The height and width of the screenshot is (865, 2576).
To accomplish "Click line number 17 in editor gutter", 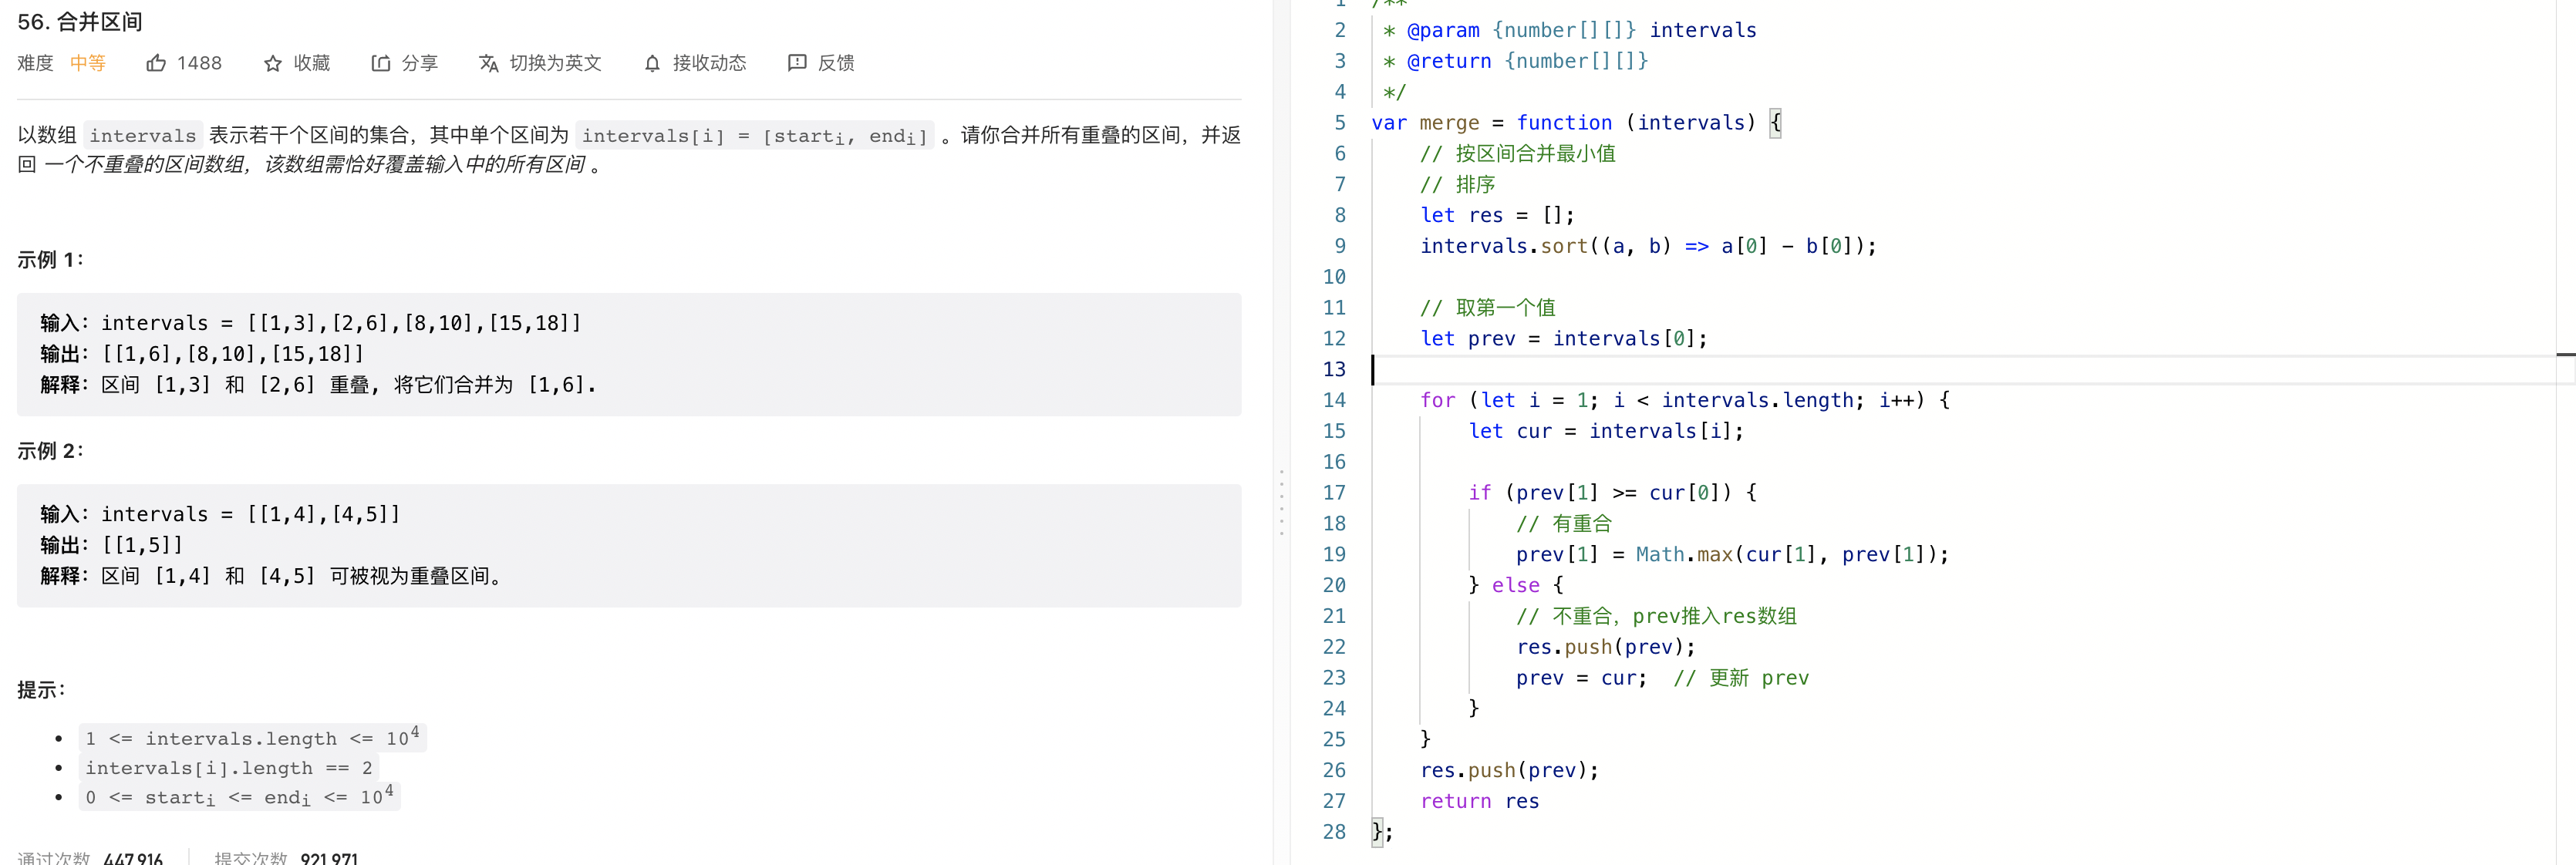I will tap(1334, 492).
